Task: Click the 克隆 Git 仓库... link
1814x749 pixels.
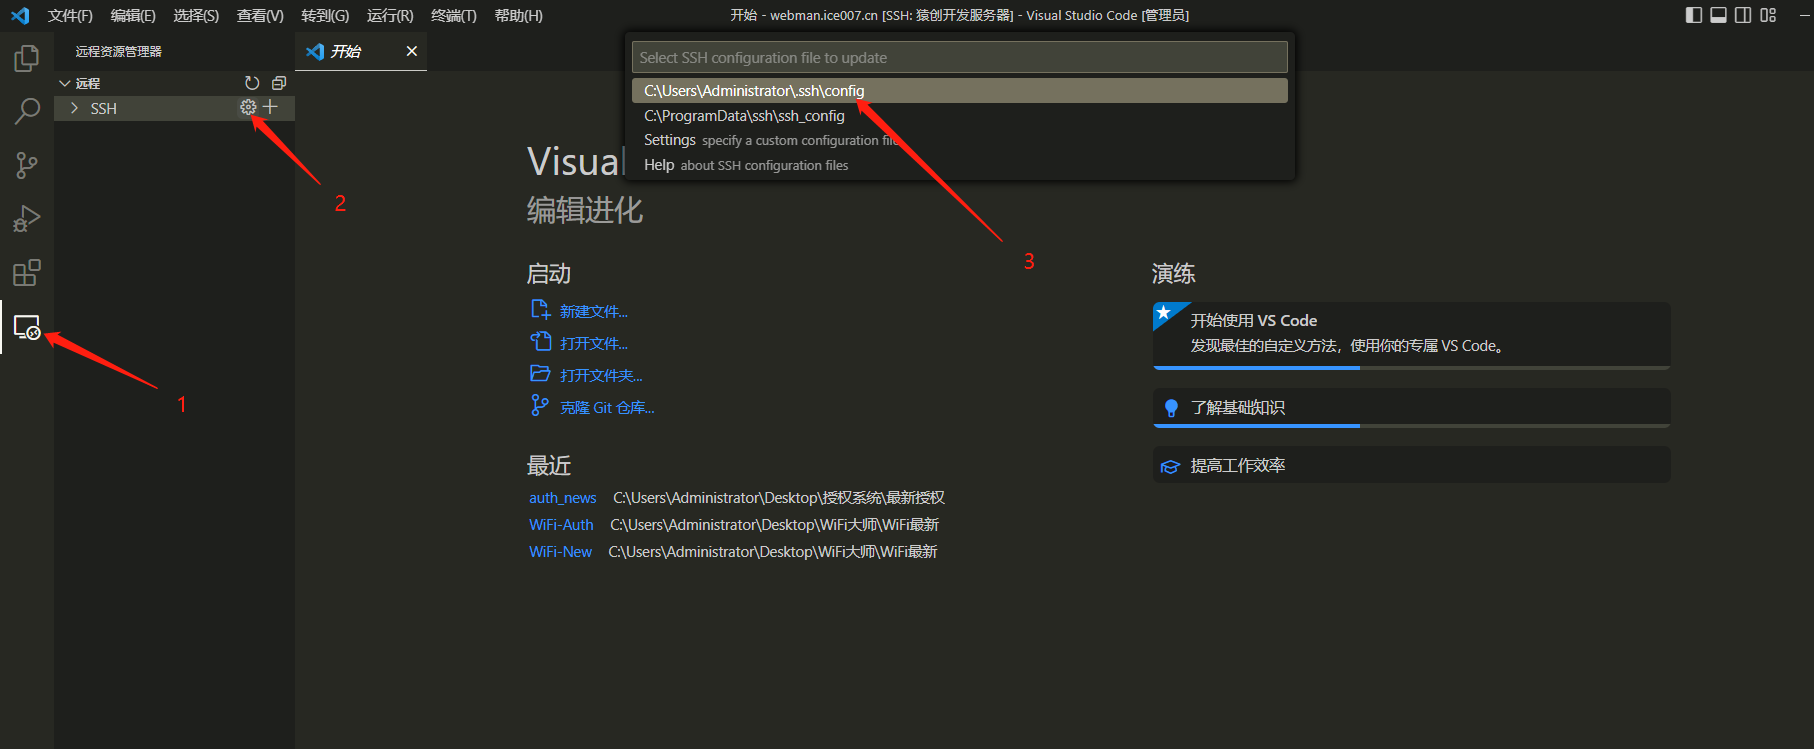Action: click(x=607, y=407)
